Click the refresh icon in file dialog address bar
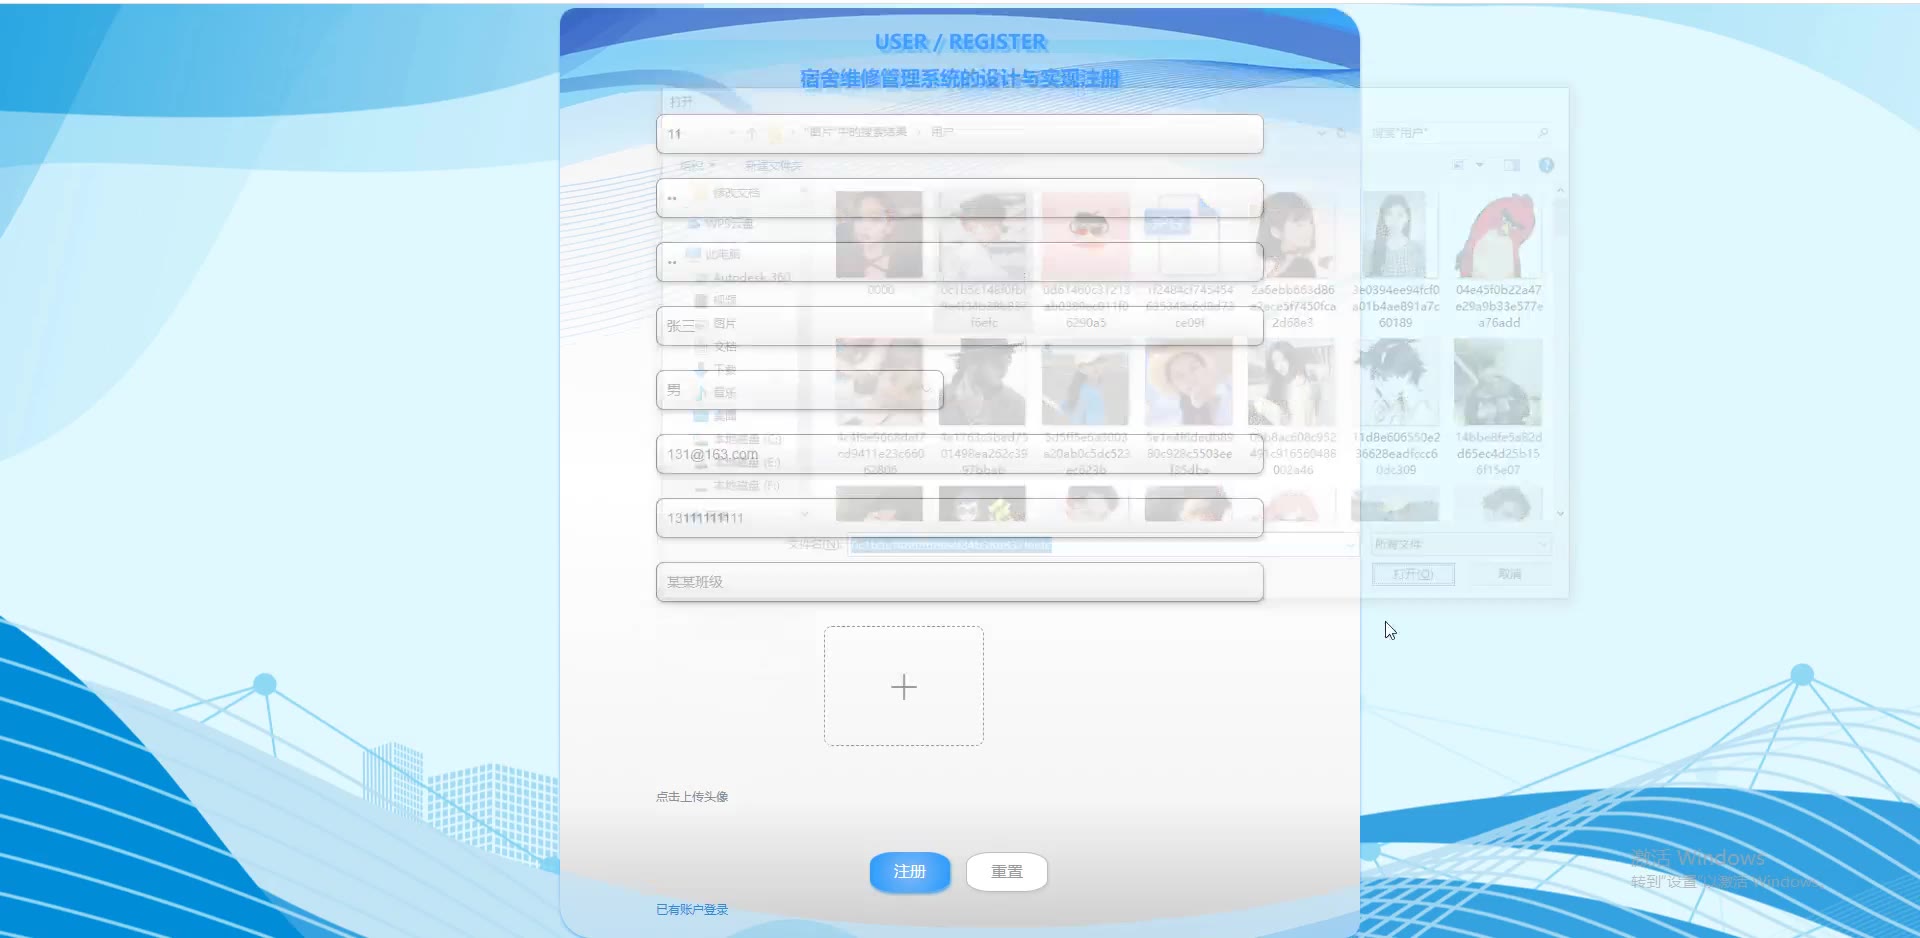This screenshot has height=938, width=1920. click(1342, 132)
